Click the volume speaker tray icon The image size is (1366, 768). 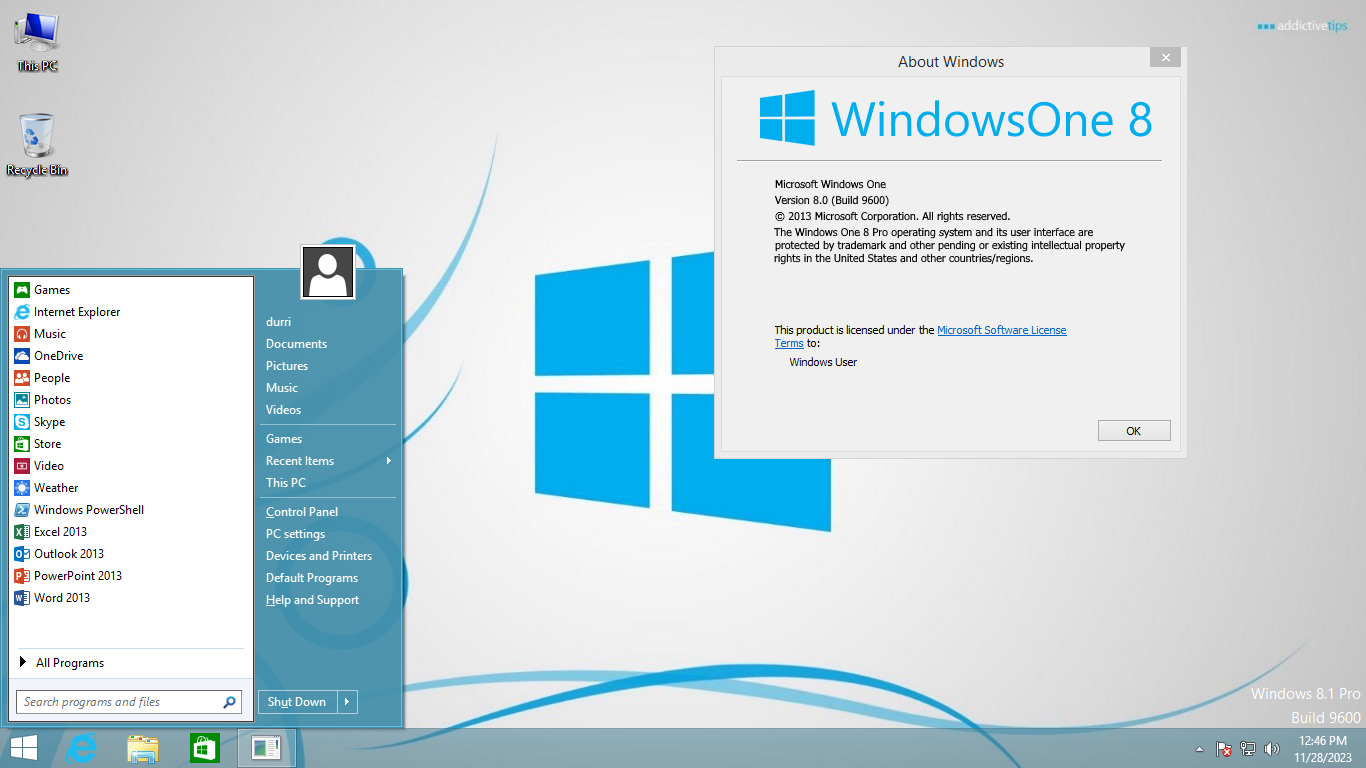click(1272, 749)
